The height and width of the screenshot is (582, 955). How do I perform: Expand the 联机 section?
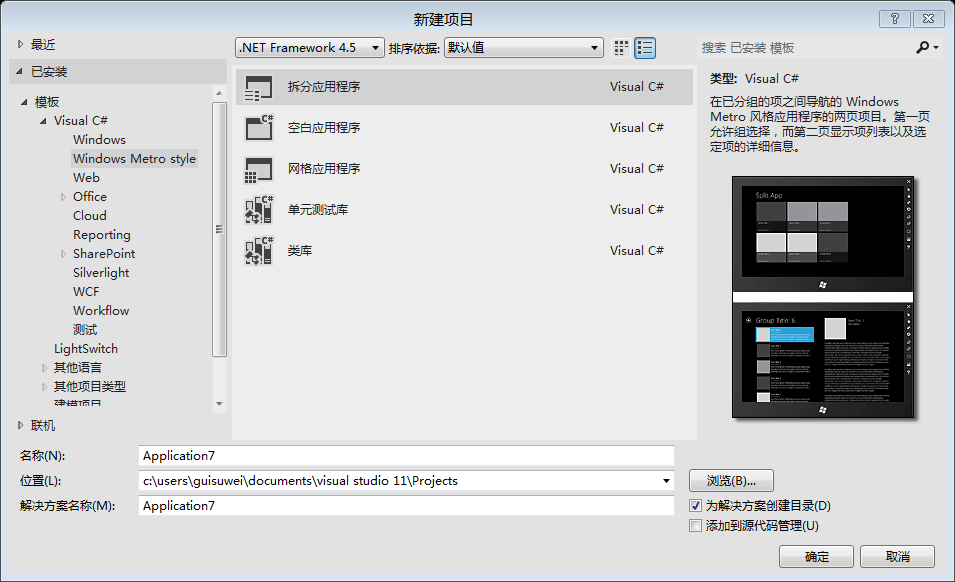coord(21,425)
